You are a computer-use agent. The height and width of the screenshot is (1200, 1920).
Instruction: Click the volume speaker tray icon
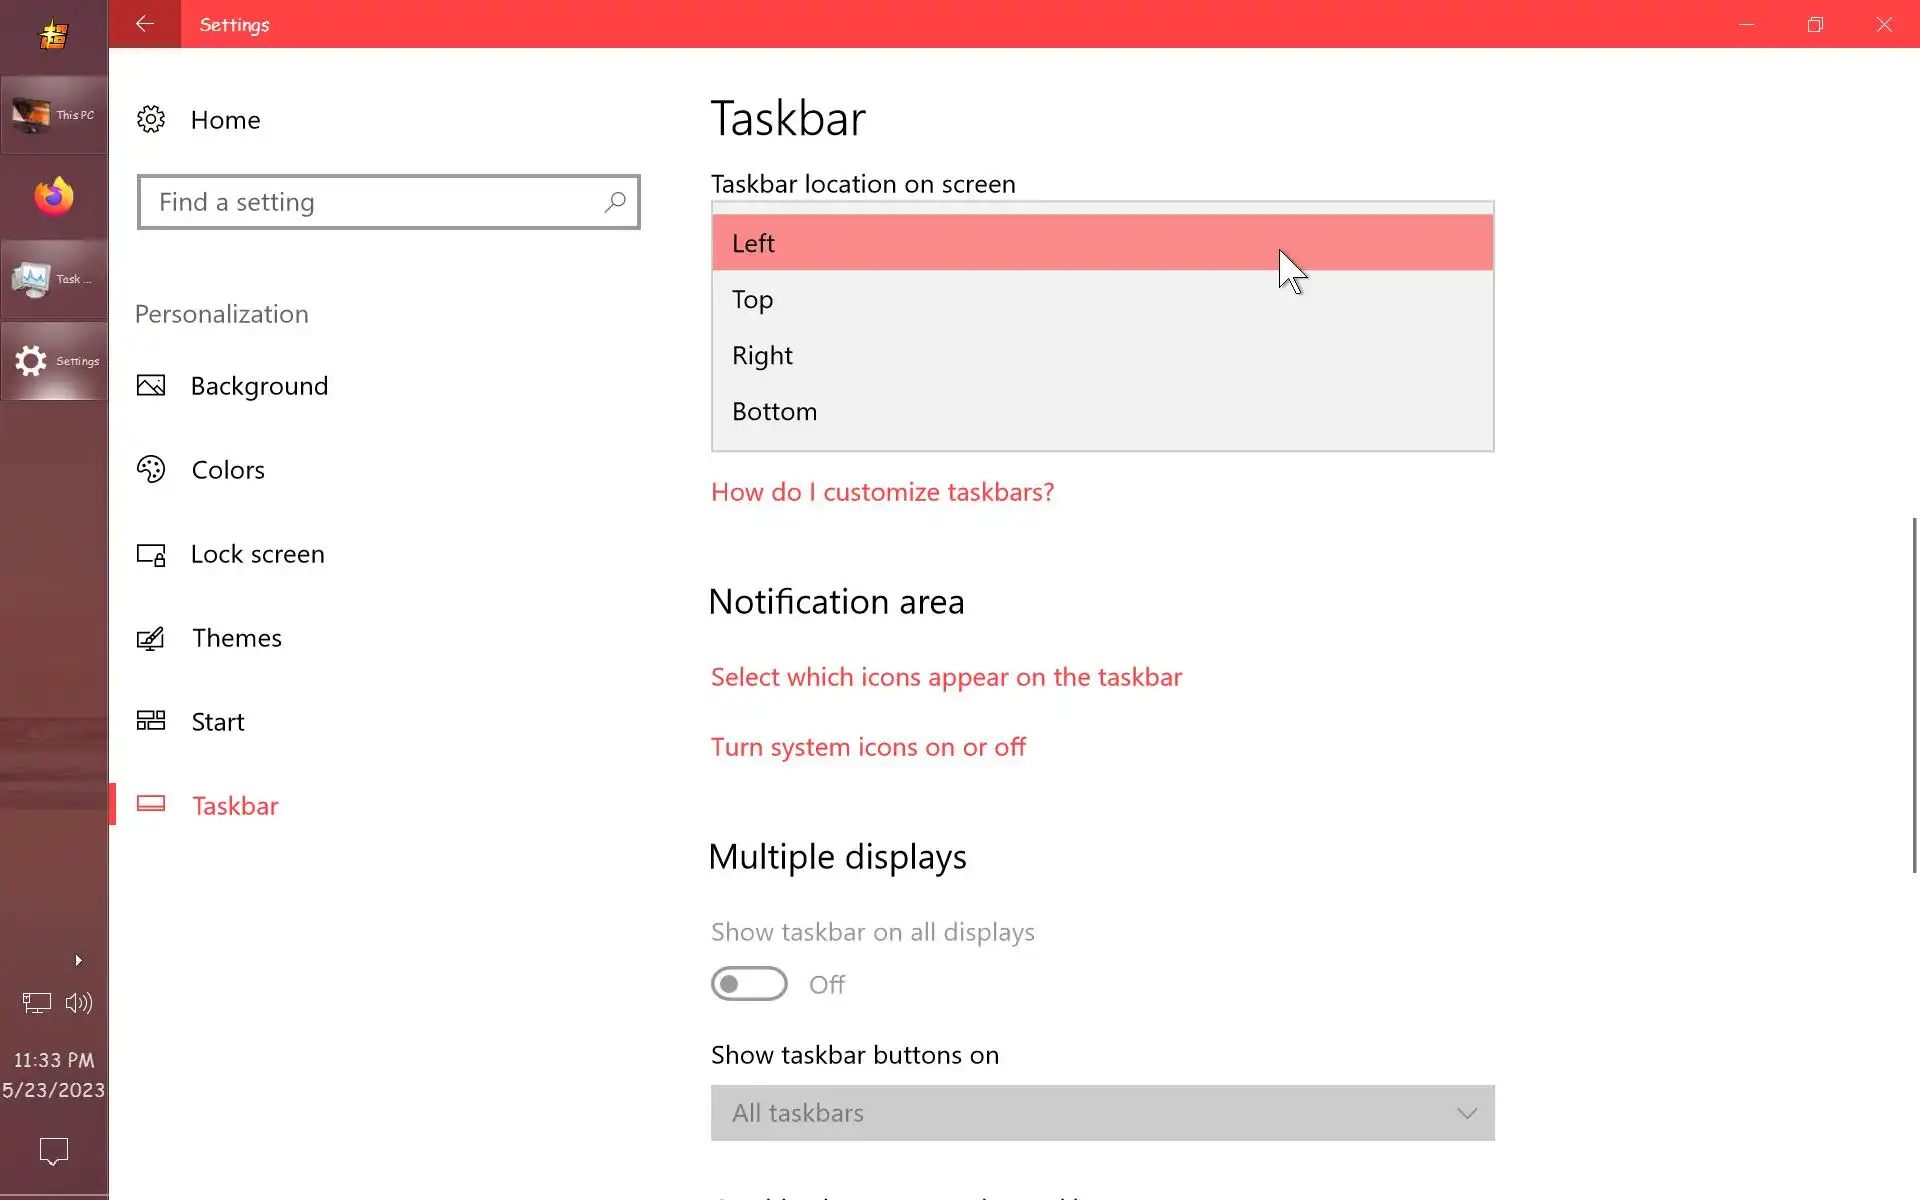tap(79, 1003)
